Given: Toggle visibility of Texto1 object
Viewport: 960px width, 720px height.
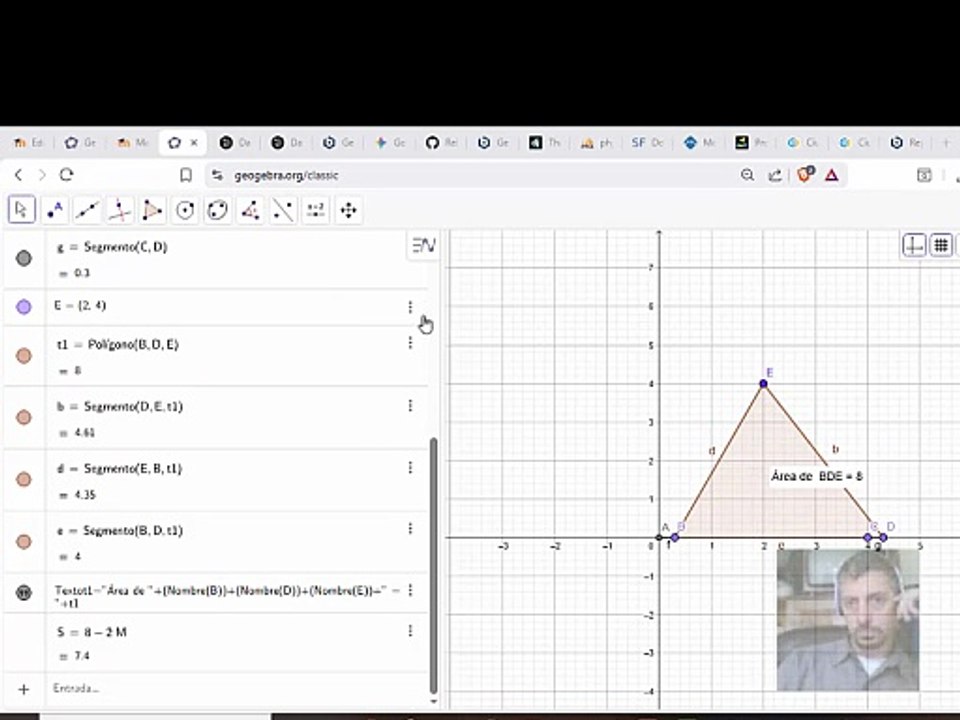Looking at the screenshot, I should (24, 592).
